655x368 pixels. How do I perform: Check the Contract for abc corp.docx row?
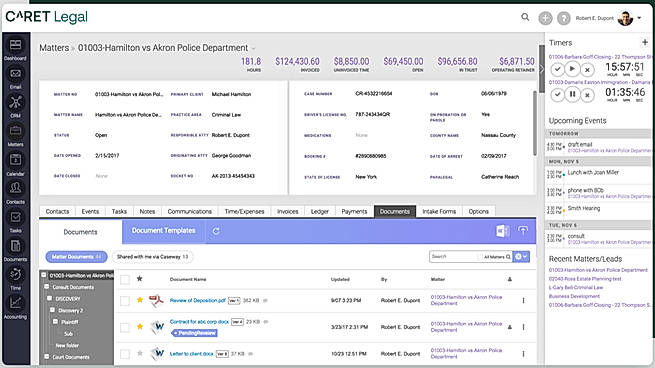tap(125, 327)
